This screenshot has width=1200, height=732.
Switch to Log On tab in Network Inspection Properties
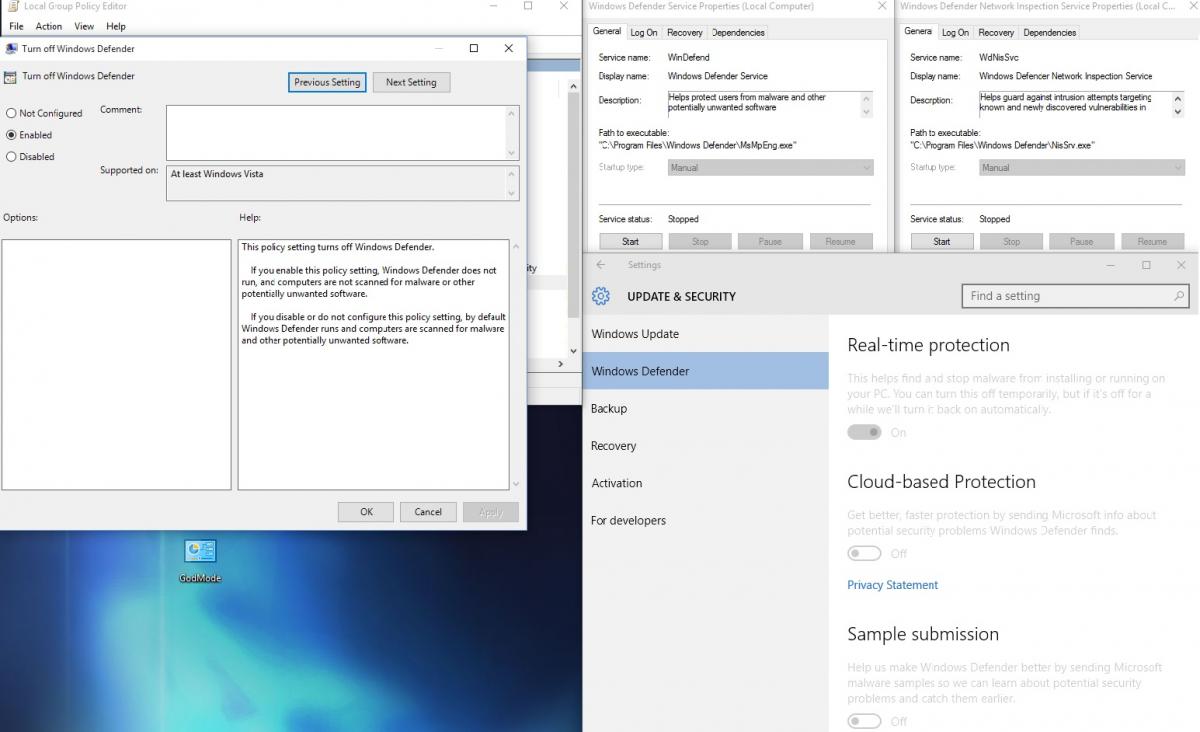click(955, 33)
